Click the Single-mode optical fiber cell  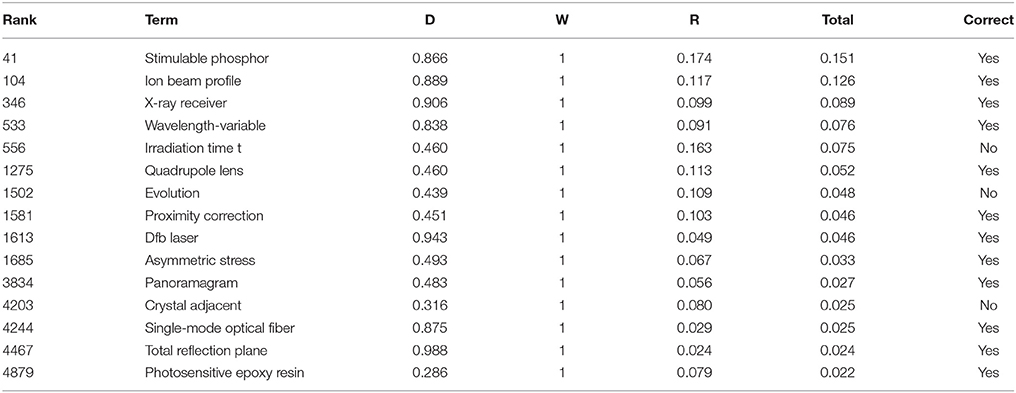(220, 328)
